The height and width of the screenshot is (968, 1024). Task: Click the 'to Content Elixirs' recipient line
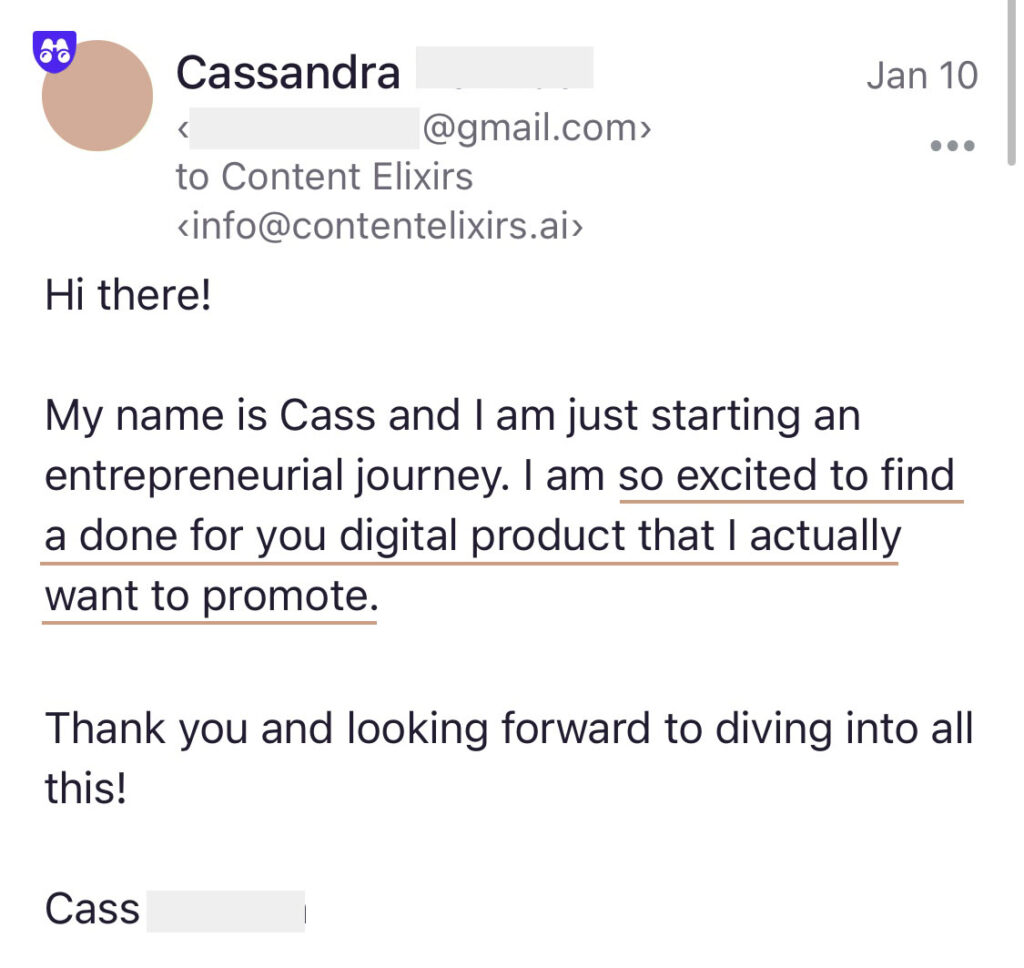(325, 177)
